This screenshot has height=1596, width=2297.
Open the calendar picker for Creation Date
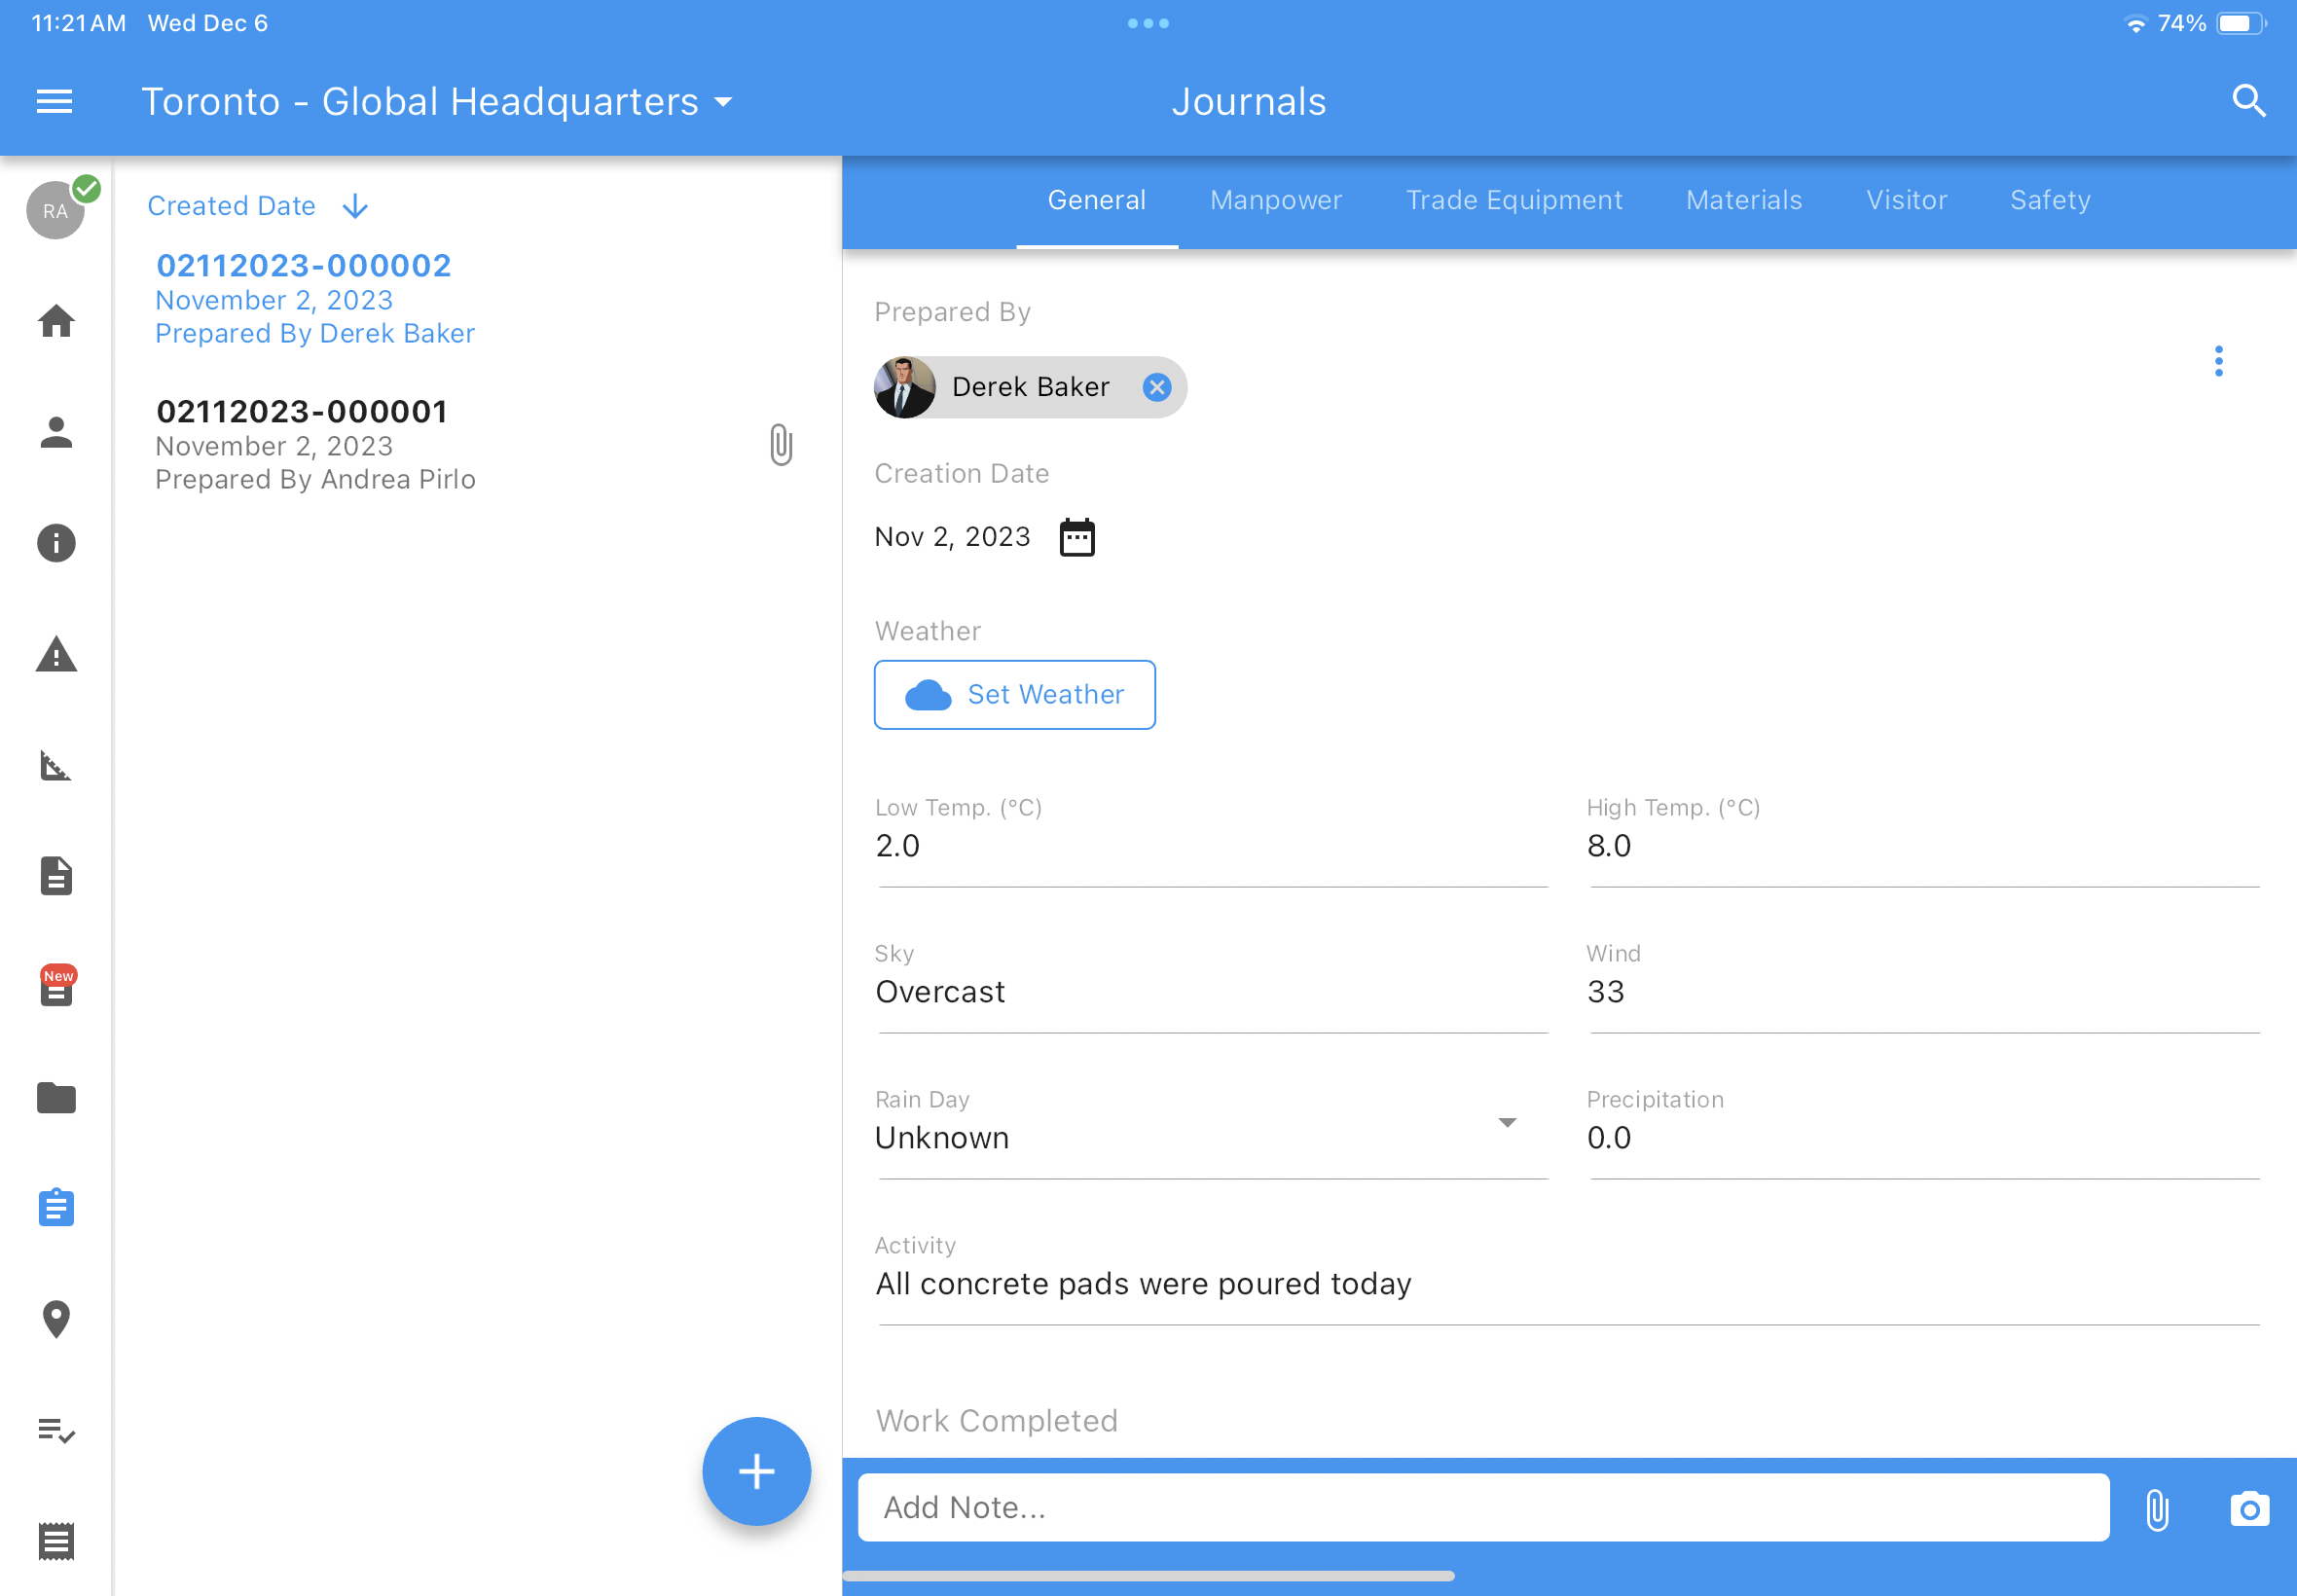[x=1077, y=537]
